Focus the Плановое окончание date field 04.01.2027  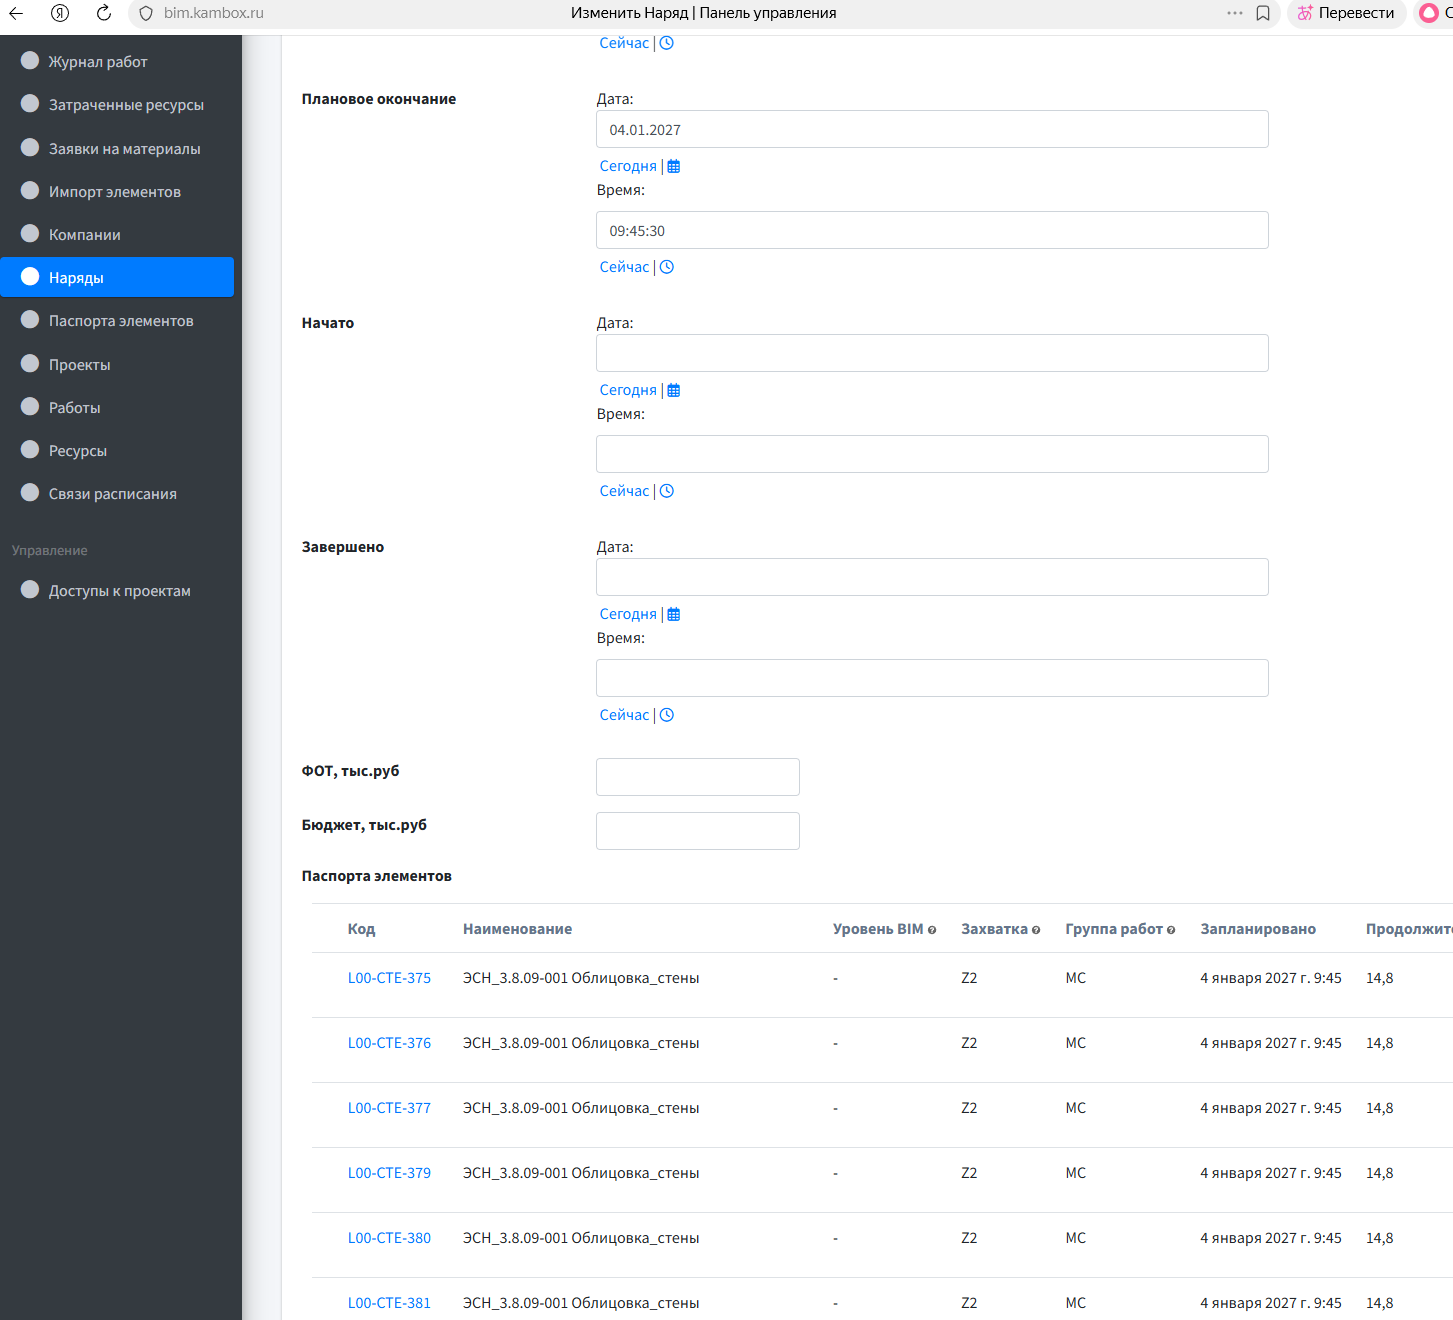pyautogui.click(x=932, y=129)
